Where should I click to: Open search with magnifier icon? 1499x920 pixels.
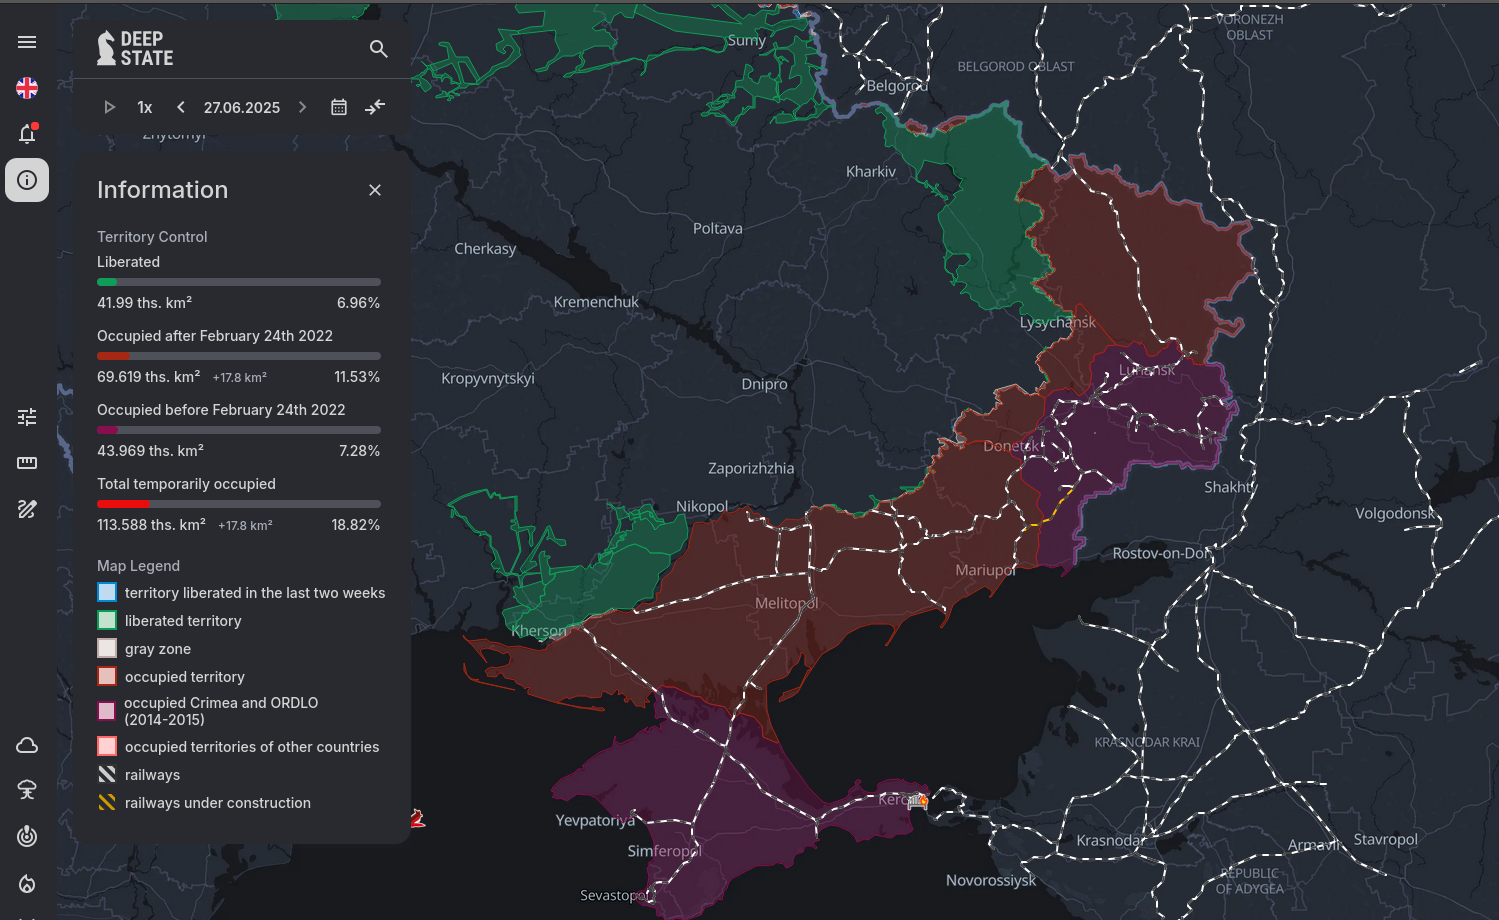click(378, 48)
